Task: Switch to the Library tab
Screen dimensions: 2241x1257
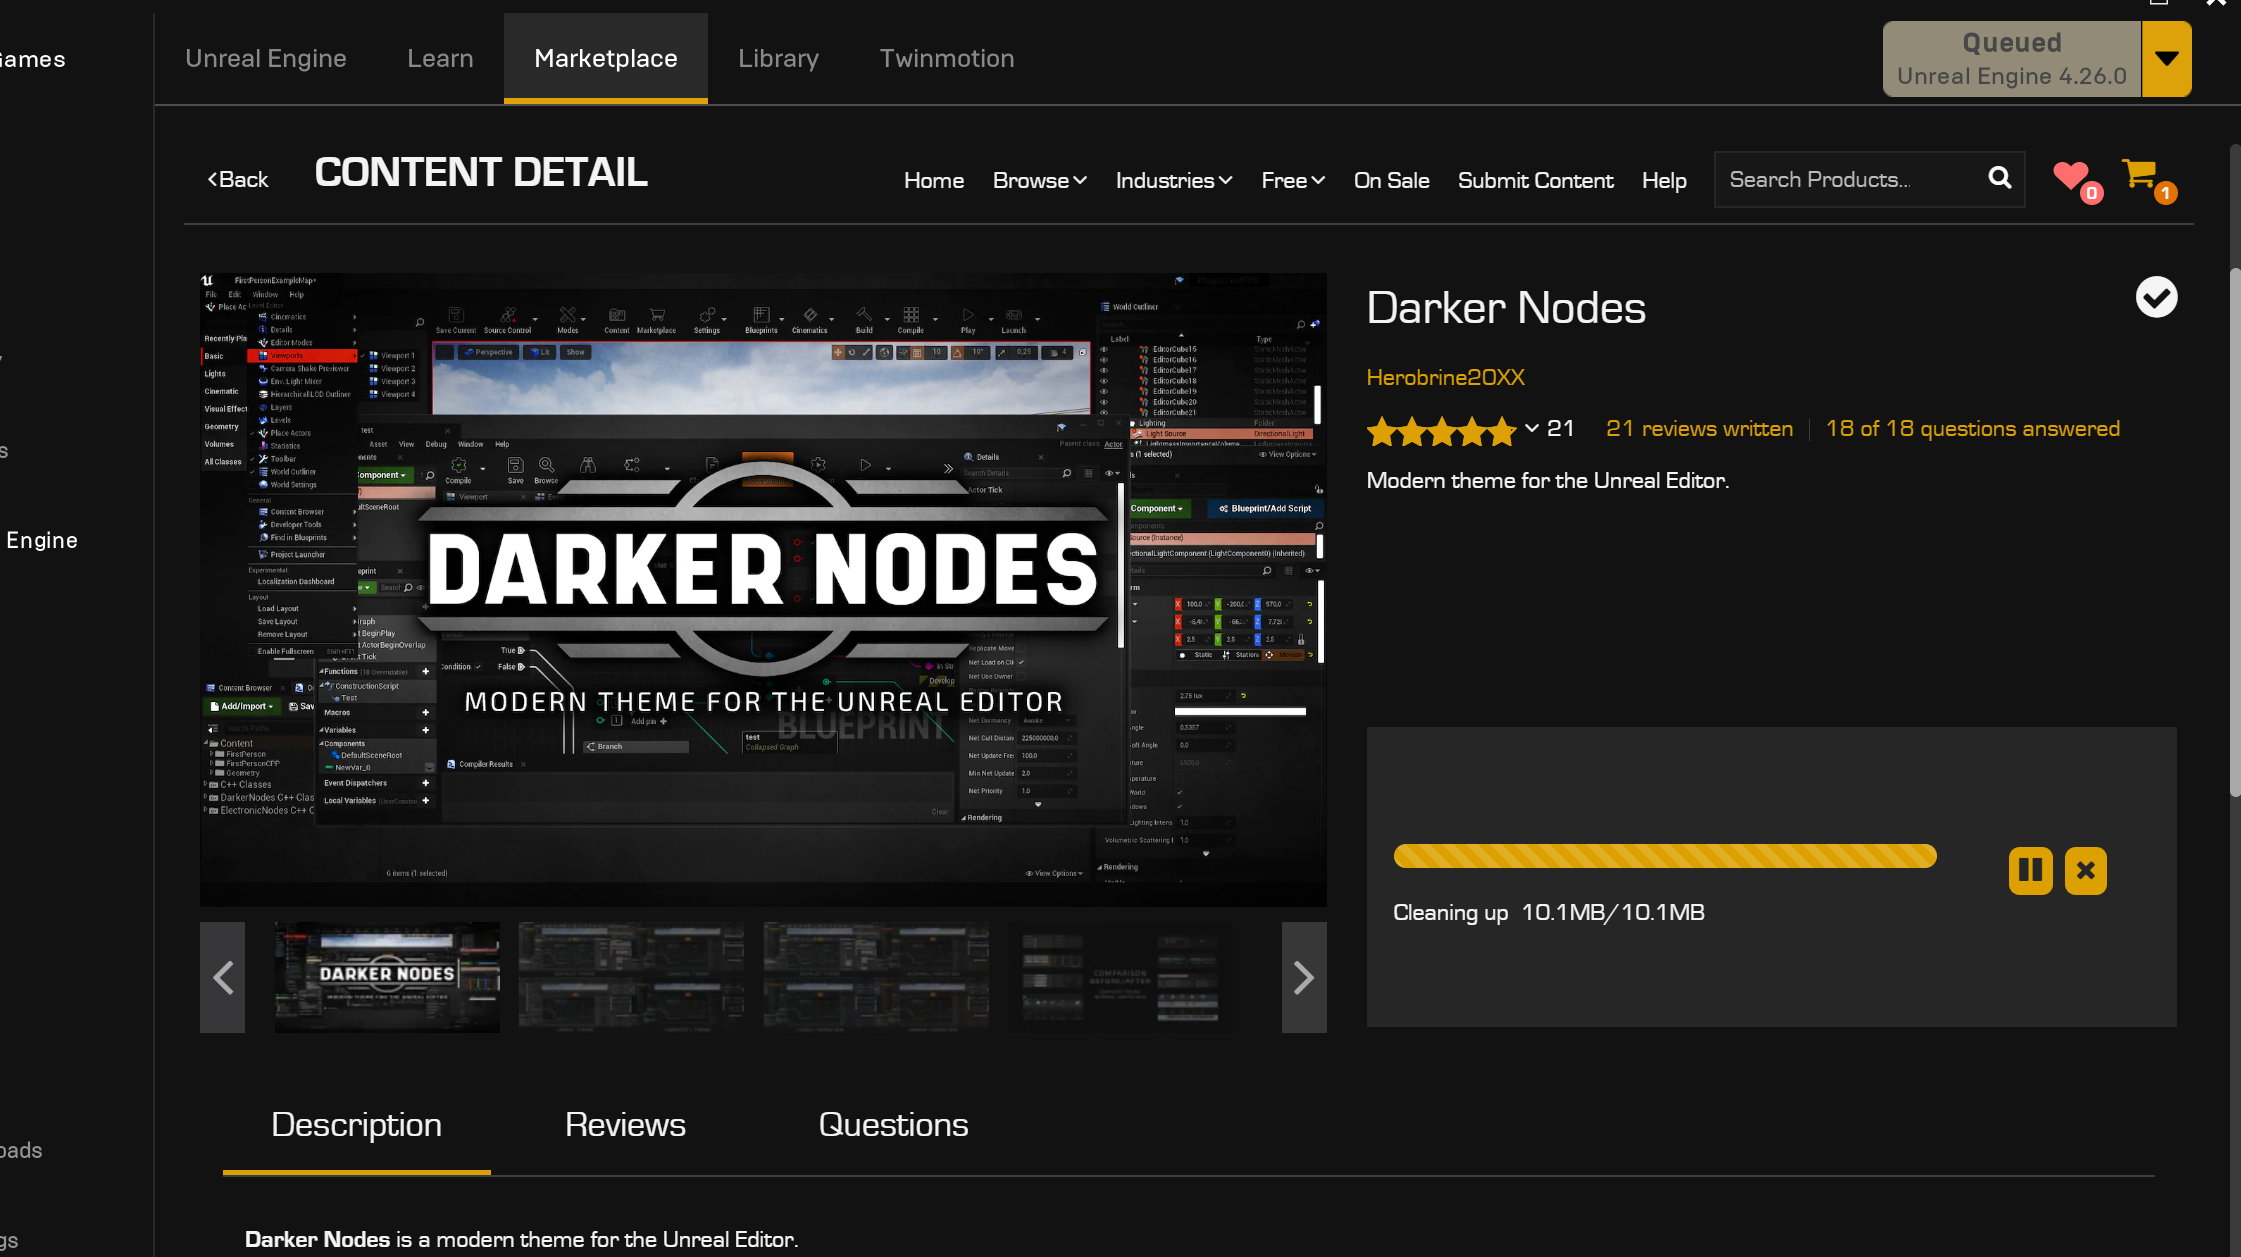Action: coord(778,58)
